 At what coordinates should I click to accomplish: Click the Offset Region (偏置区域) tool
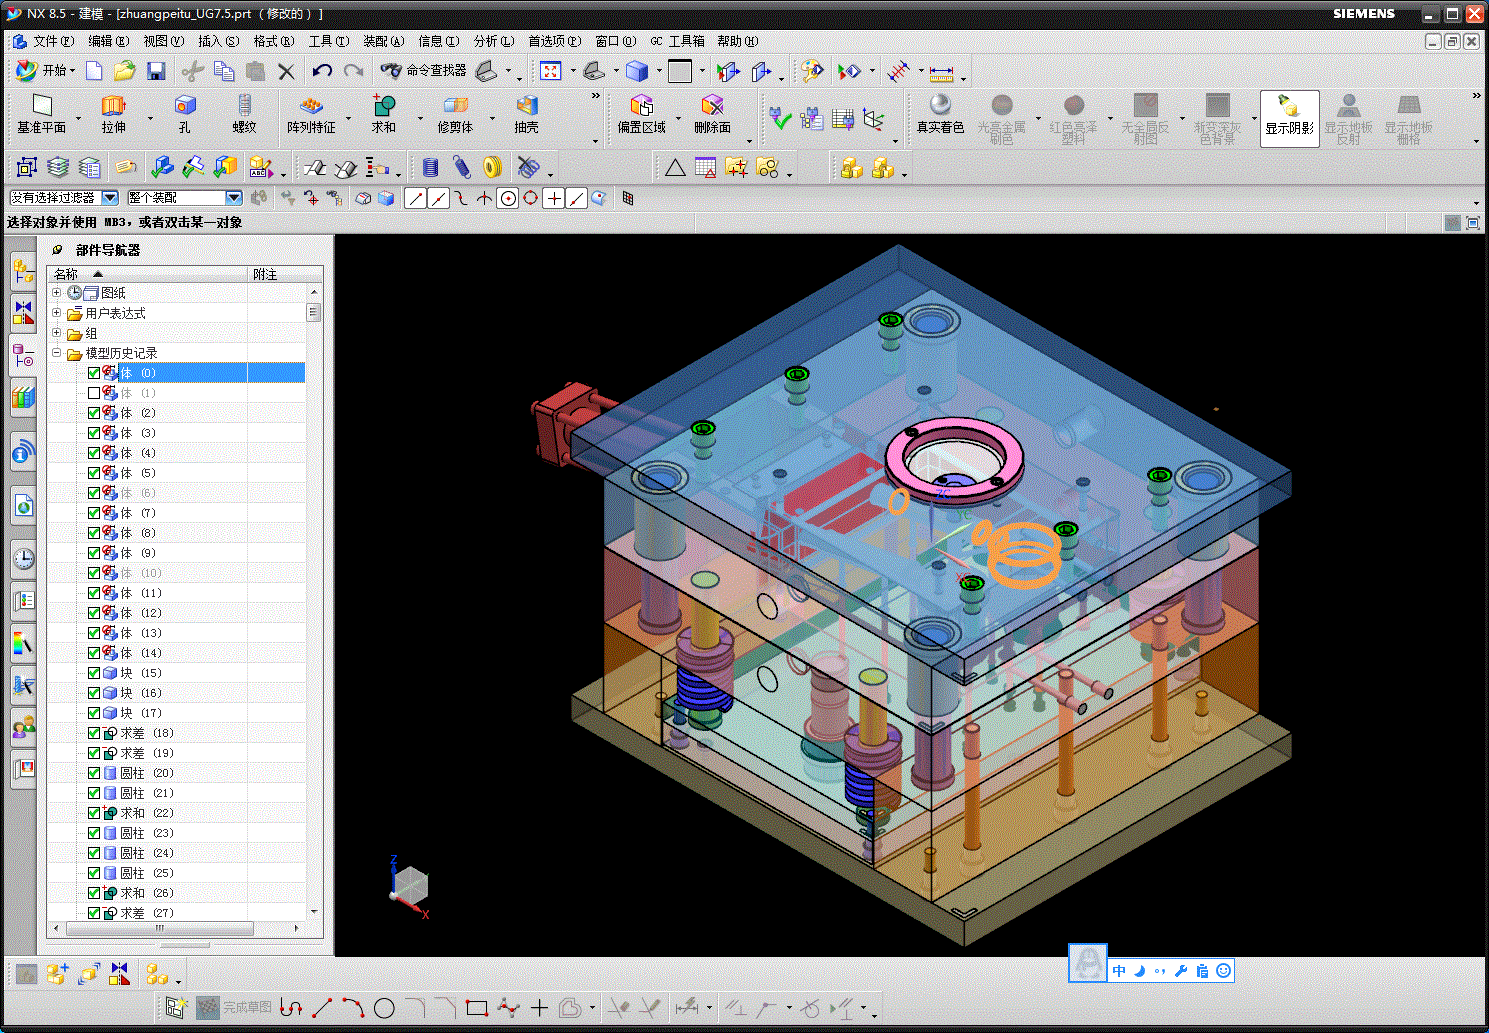[x=641, y=106]
